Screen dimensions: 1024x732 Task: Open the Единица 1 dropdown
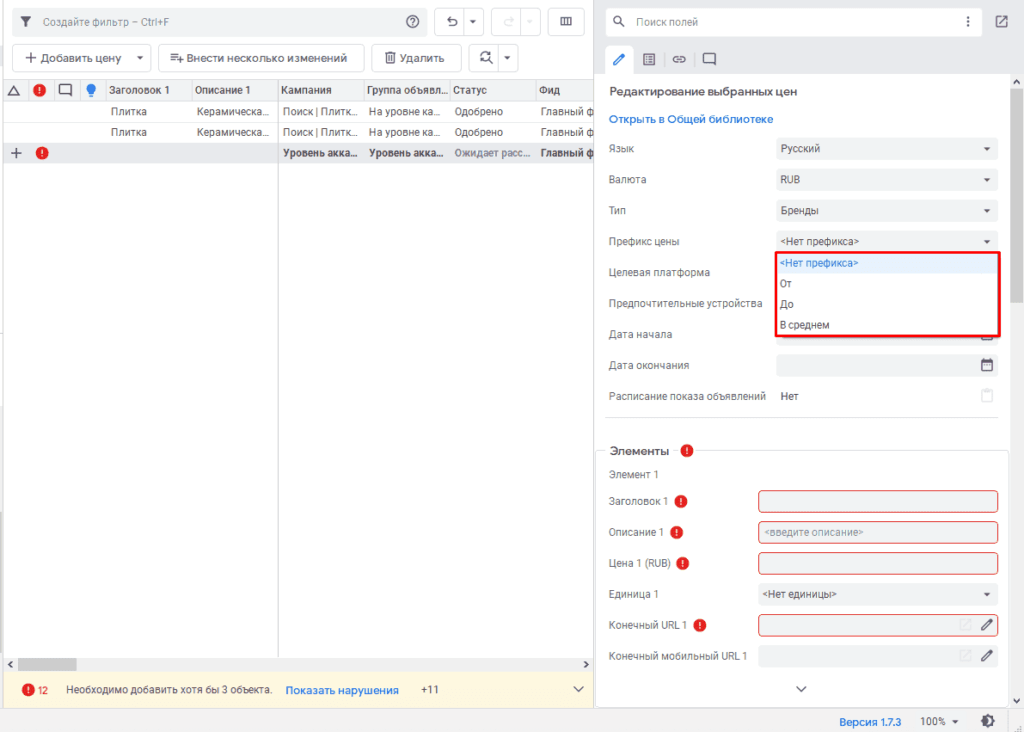click(878, 594)
